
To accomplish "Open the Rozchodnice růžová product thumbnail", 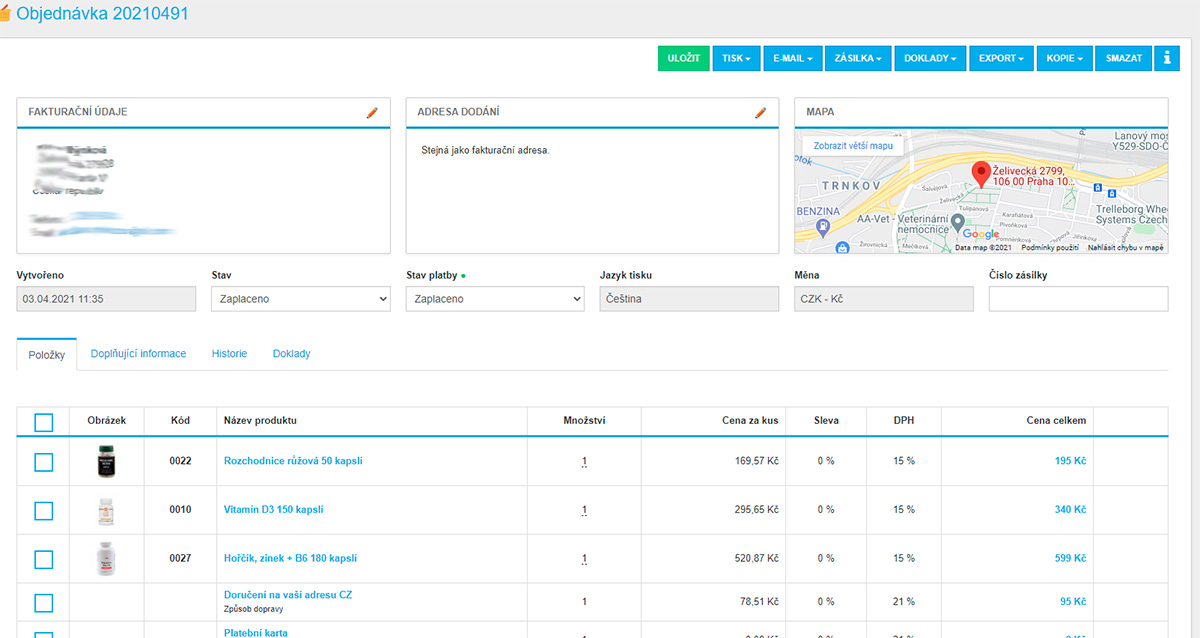I will point(106,461).
